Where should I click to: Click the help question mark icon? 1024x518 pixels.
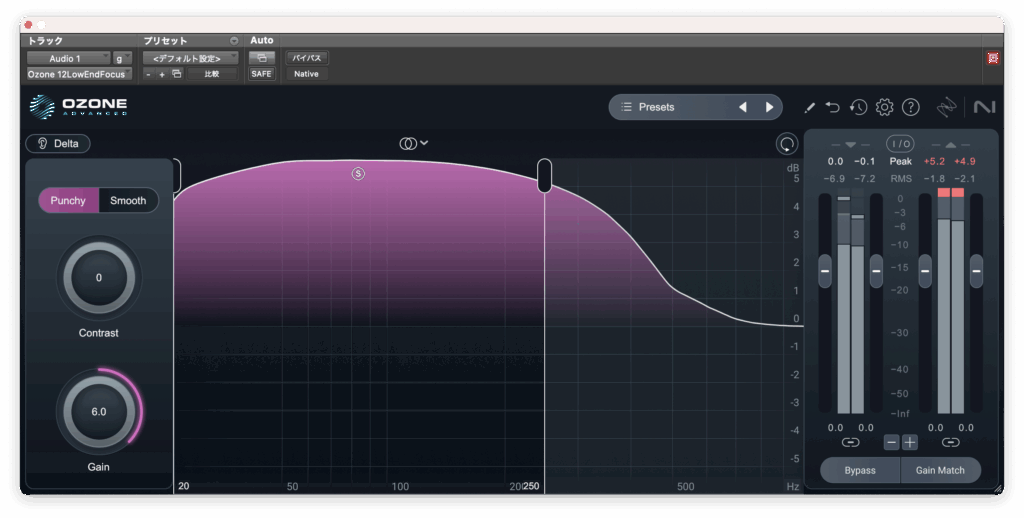tap(910, 107)
